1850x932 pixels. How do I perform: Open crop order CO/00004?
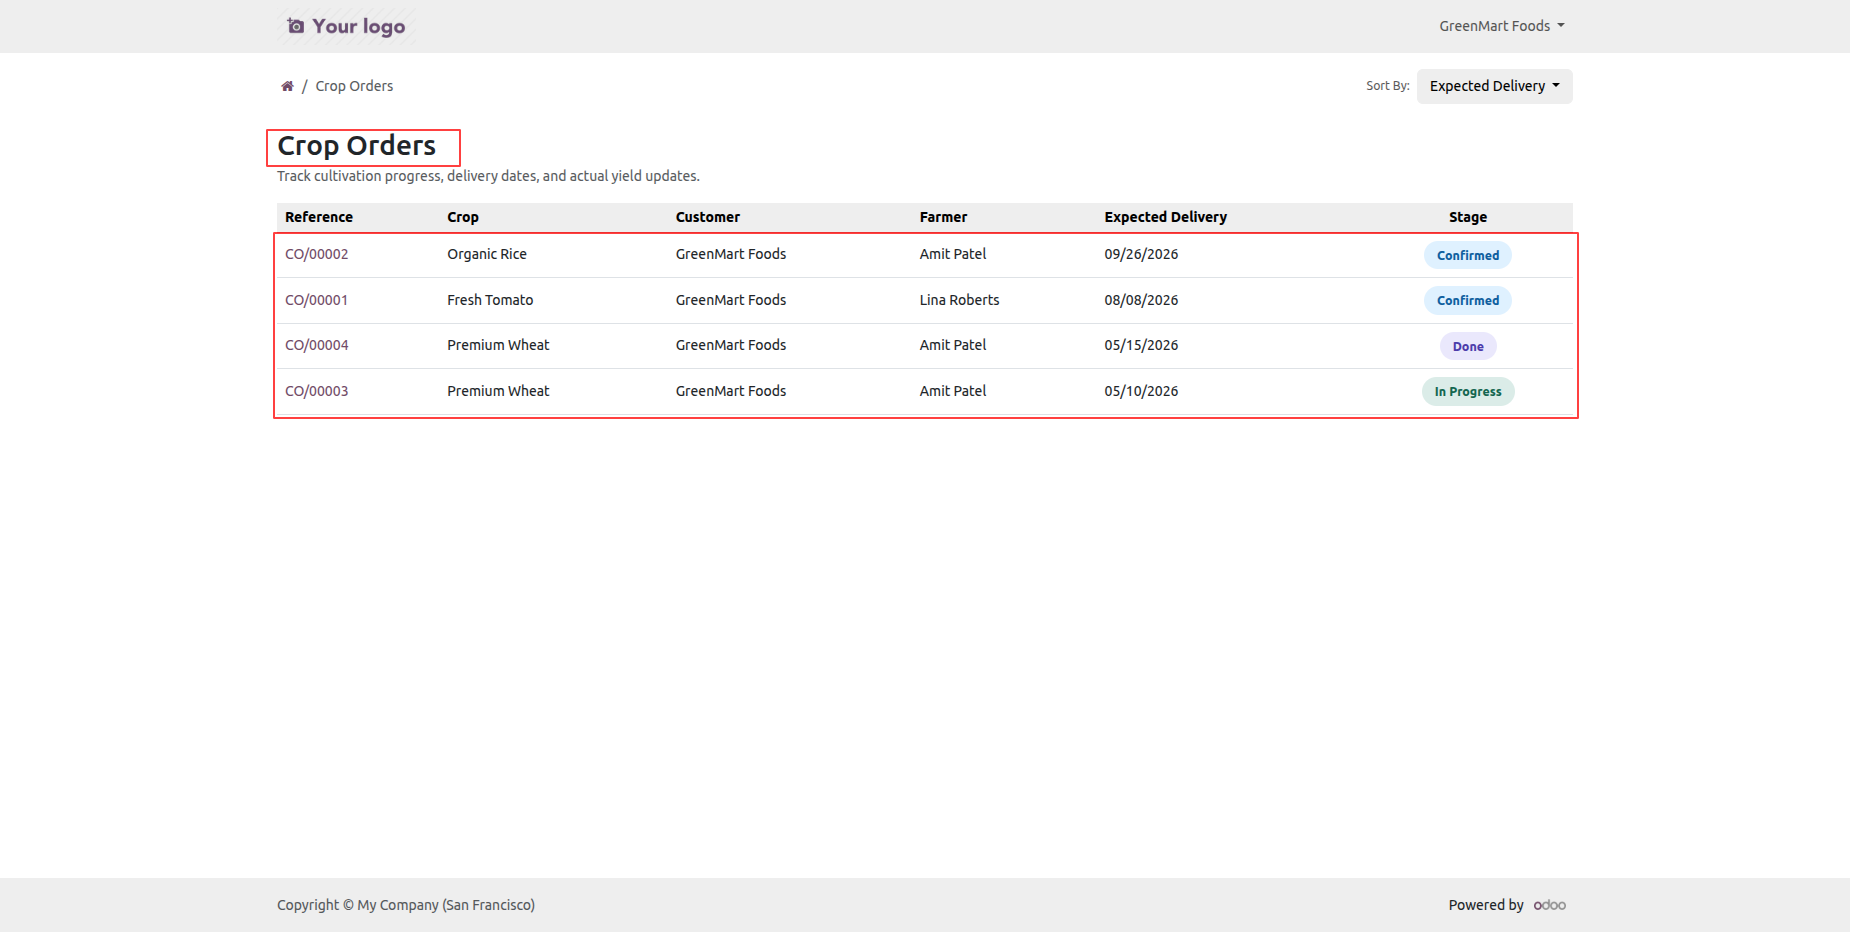point(316,345)
